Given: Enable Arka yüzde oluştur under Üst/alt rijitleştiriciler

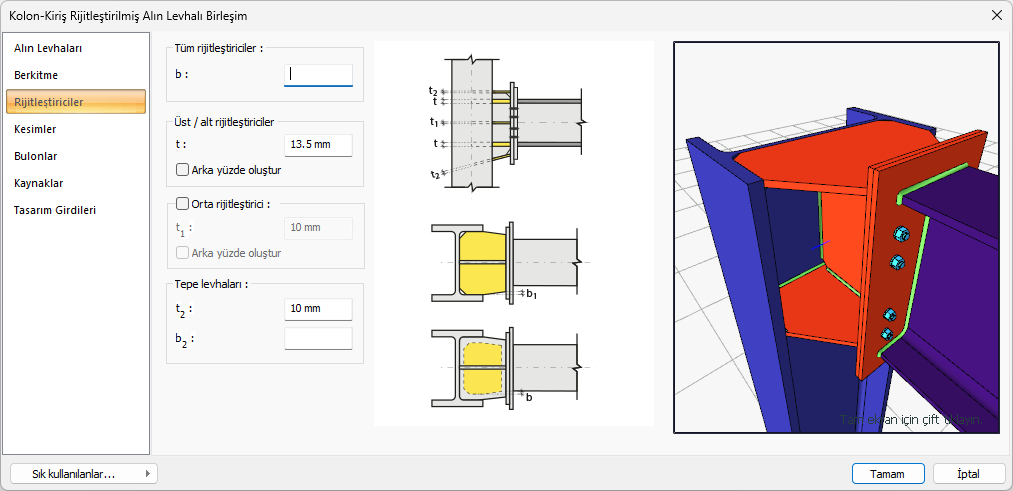Looking at the screenshot, I should (183, 170).
